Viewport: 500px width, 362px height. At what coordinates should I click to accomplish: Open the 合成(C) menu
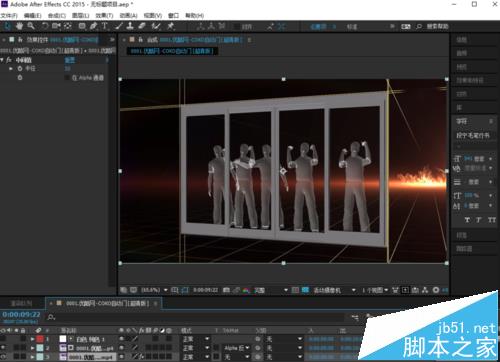point(57,15)
